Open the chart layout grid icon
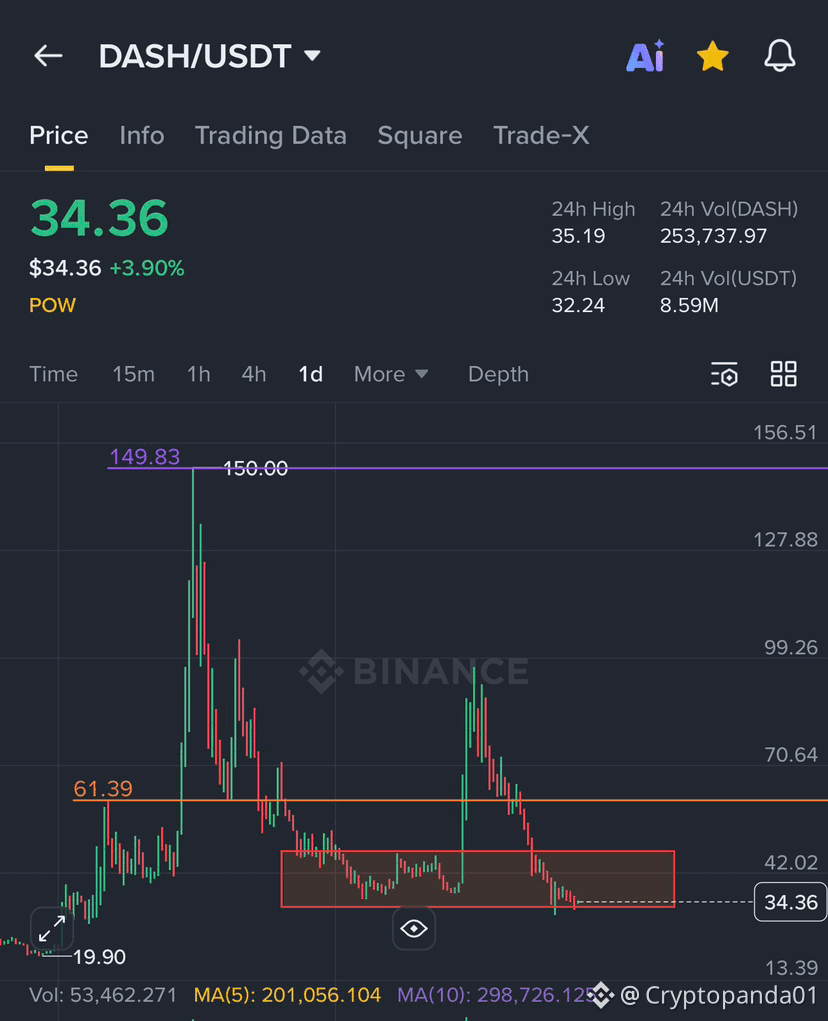The height and width of the screenshot is (1021, 828). pyautogui.click(x=784, y=374)
